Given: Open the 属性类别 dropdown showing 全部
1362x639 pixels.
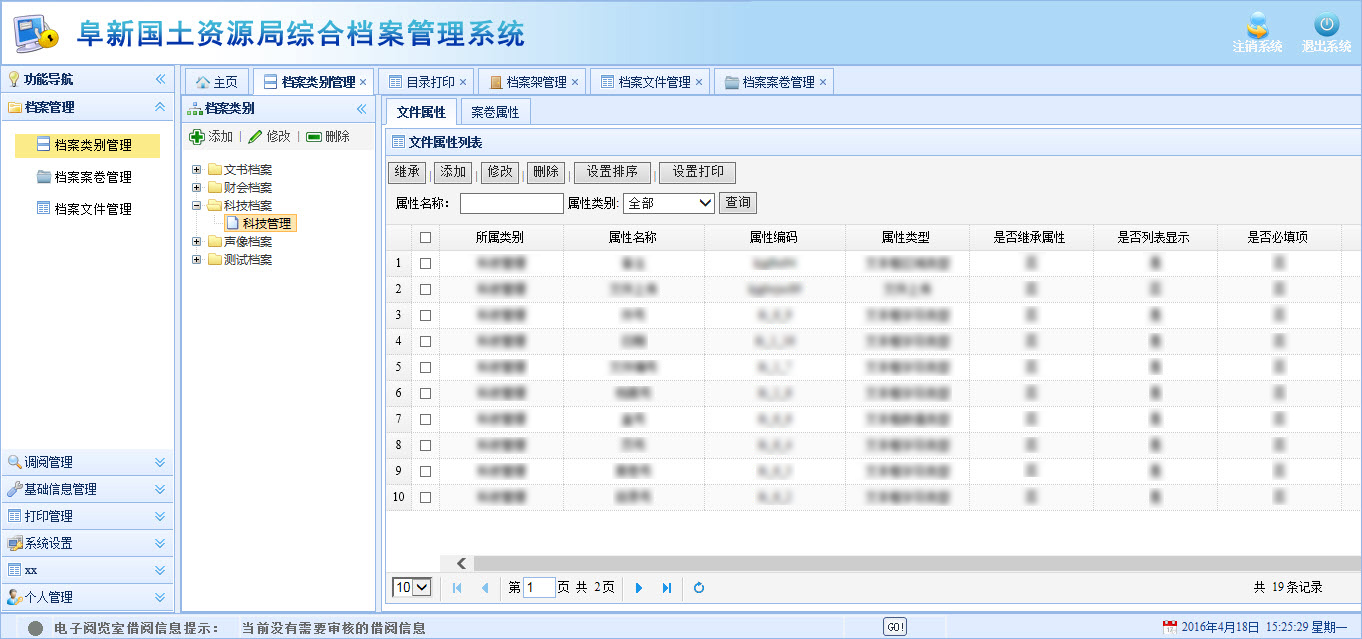Looking at the screenshot, I should (668, 203).
